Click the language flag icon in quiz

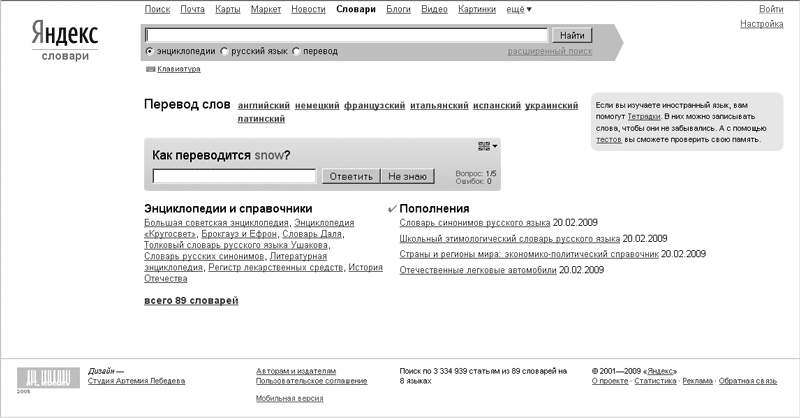[x=484, y=147]
